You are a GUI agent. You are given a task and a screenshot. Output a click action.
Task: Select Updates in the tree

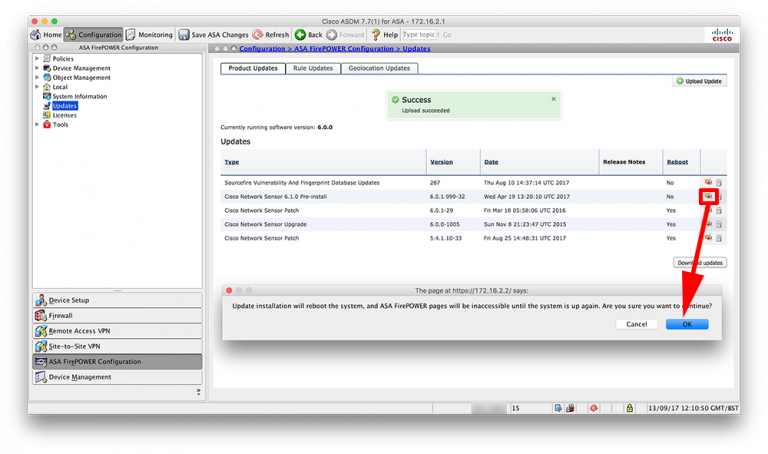pos(65,106)
